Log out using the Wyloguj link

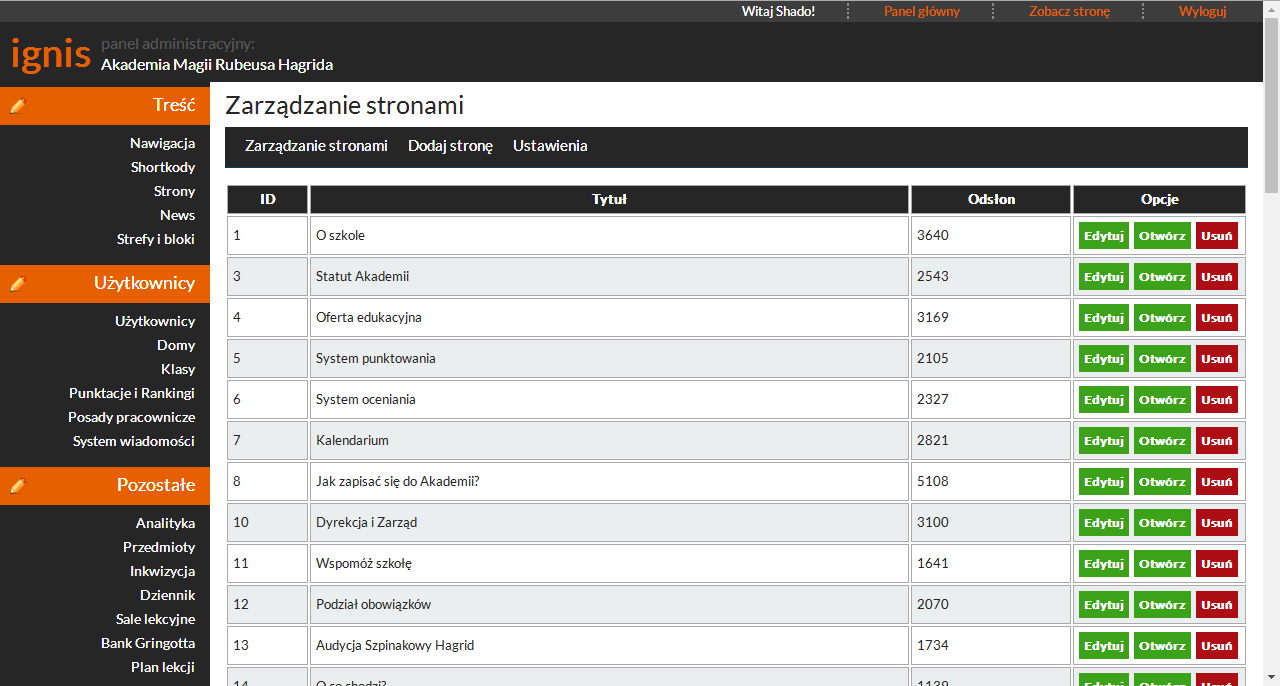pyautogui.click(x=1202, y=11)
